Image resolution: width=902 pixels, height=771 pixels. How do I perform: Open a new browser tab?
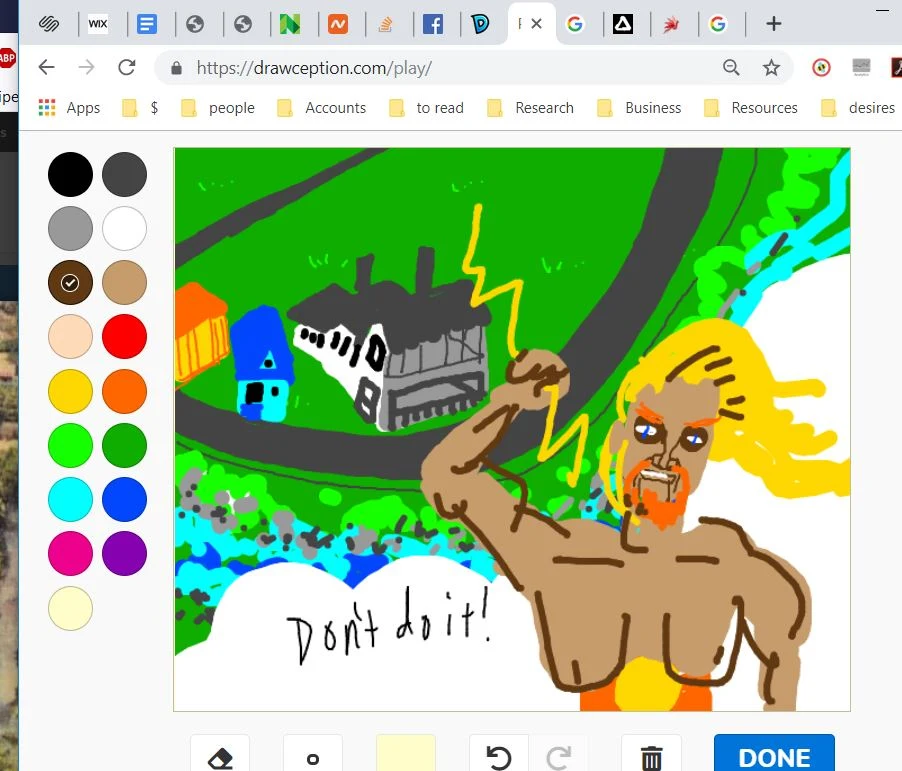click(x=774, y=24)
